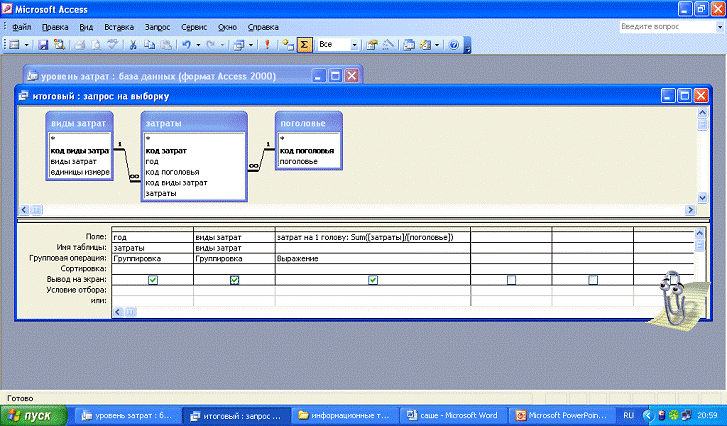The image size is (727, 426).
Task: Click the Undo toolbar icon
Action: (x=188, y=45)
